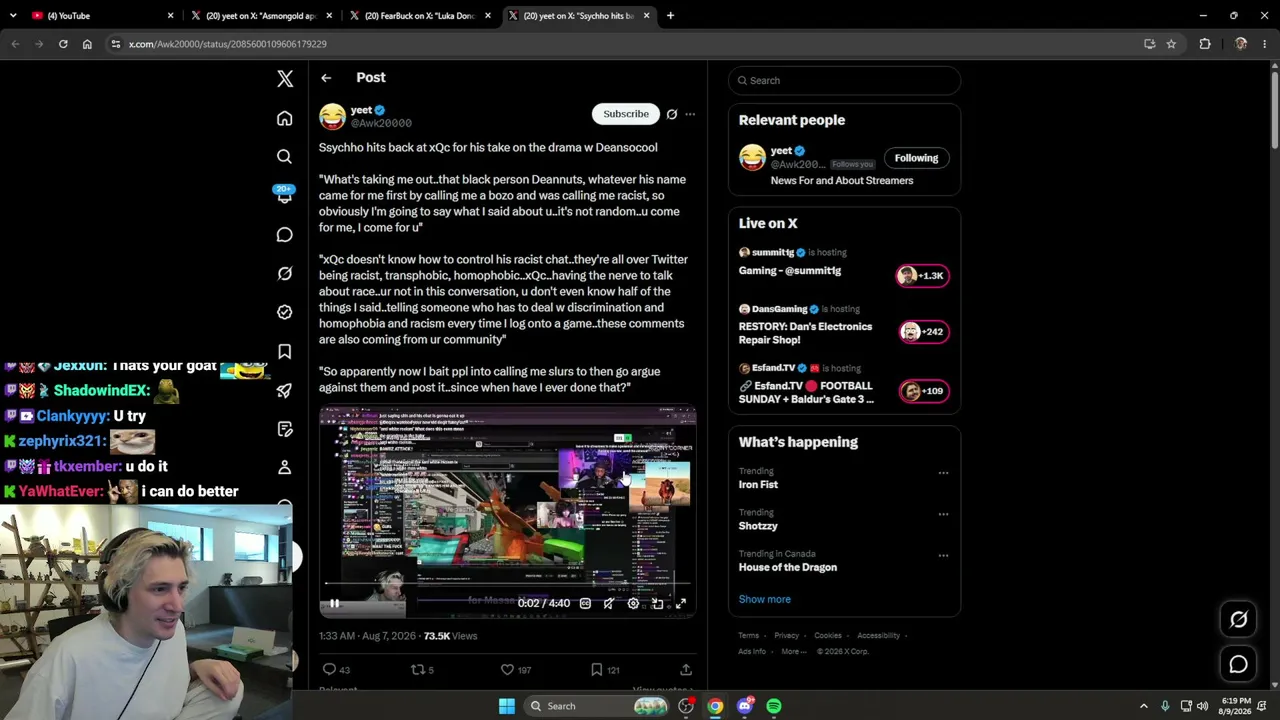Click Show more under What's happening

click(x=765, y=600)
